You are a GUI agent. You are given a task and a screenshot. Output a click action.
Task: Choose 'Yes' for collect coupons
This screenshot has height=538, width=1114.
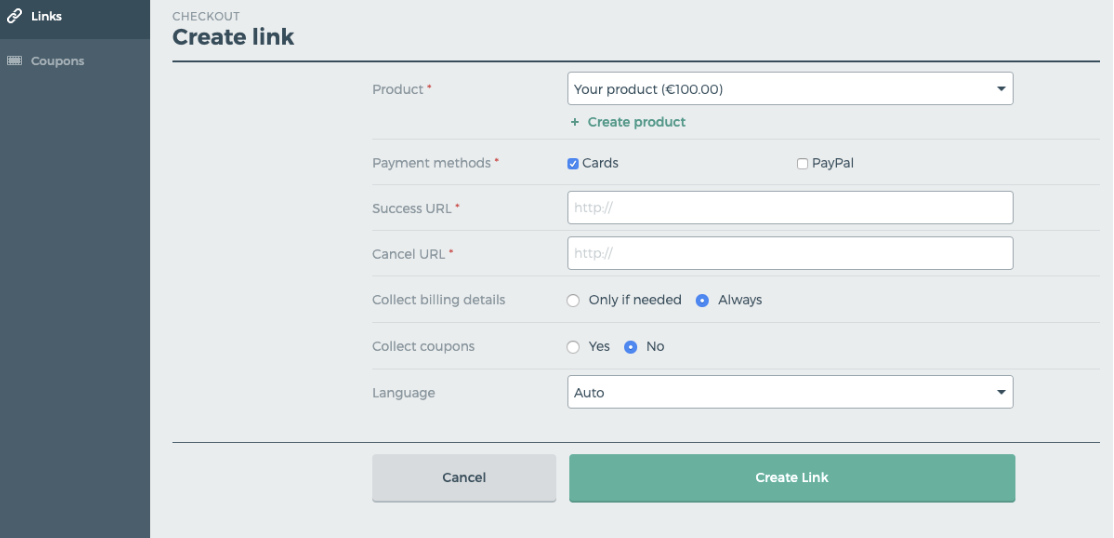pyautogui.click(x=574, y=347)
